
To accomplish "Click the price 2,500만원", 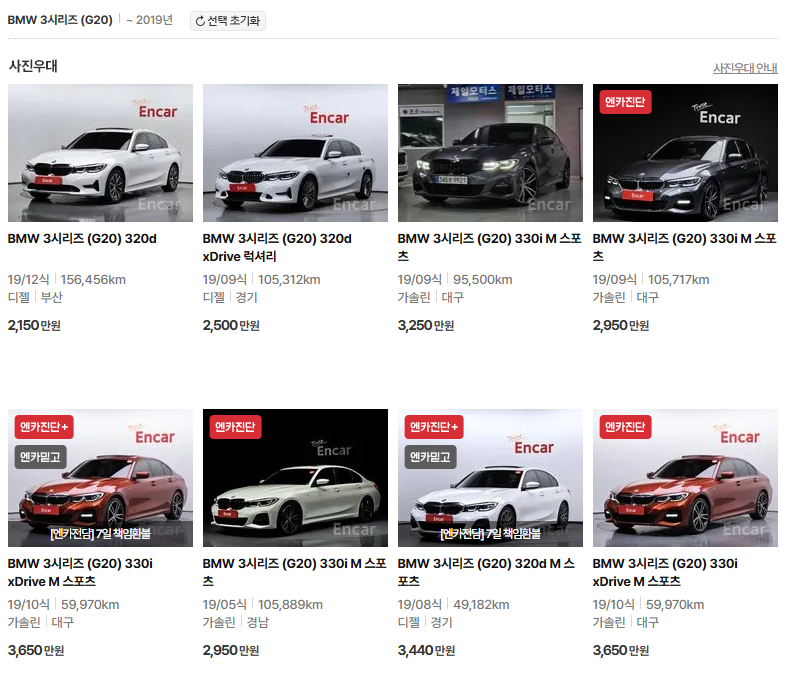I will point(231,326).
